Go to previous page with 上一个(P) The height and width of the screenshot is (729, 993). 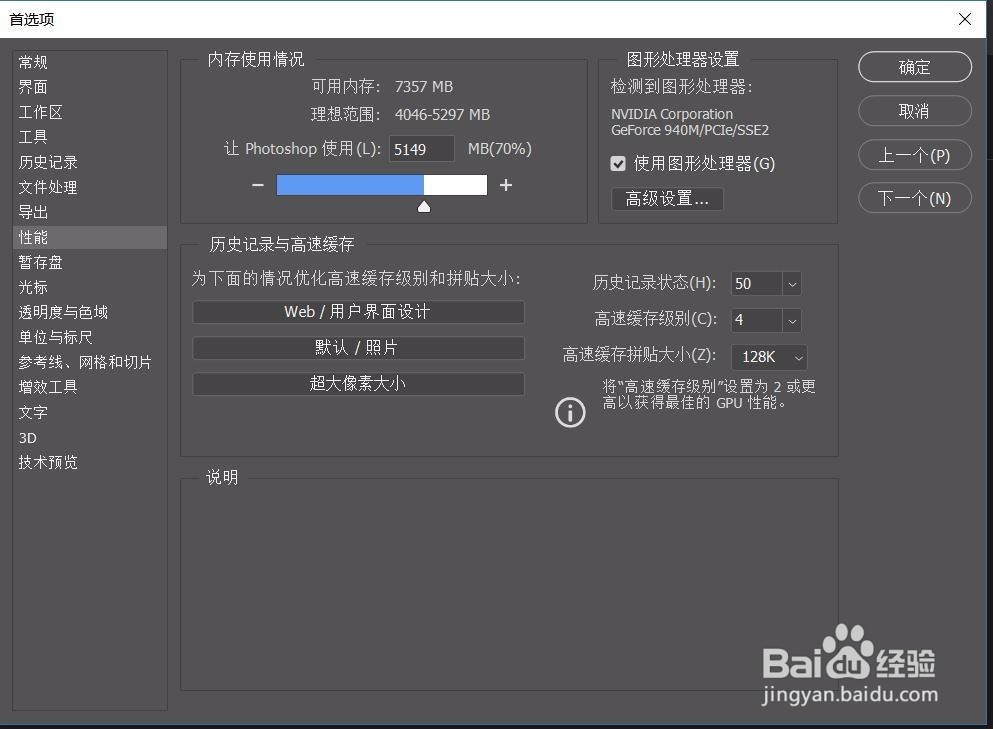[x=914, y=155]
